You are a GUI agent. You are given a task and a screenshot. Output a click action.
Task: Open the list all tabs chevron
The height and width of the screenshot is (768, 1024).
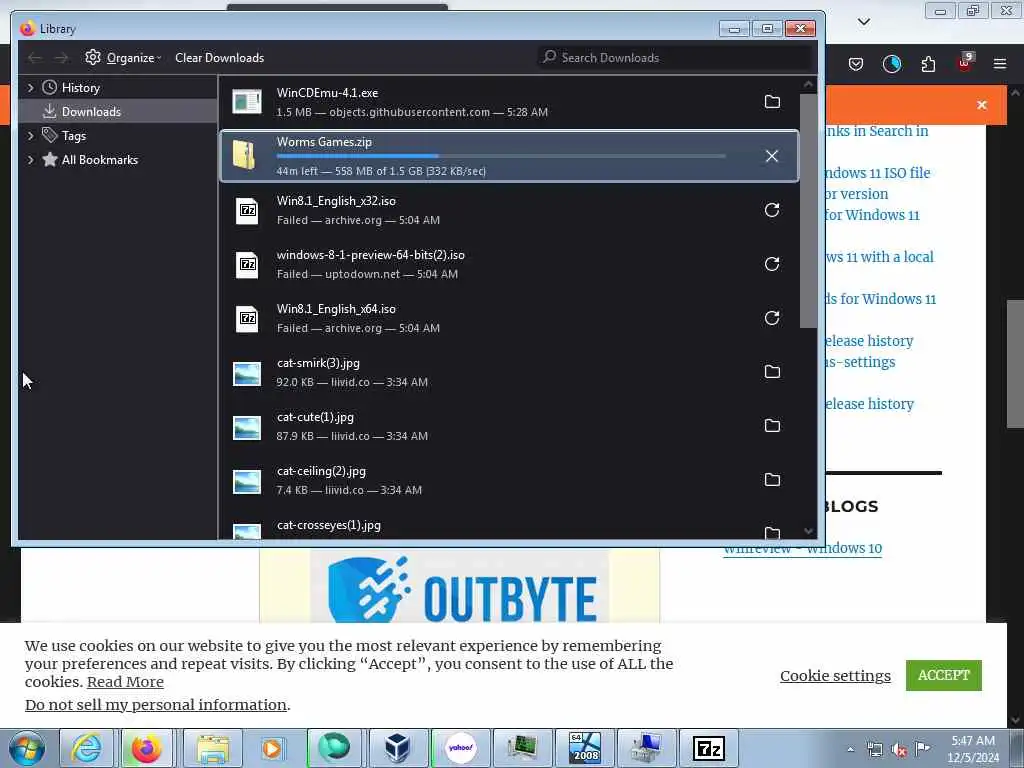click(x=864, y=22)
